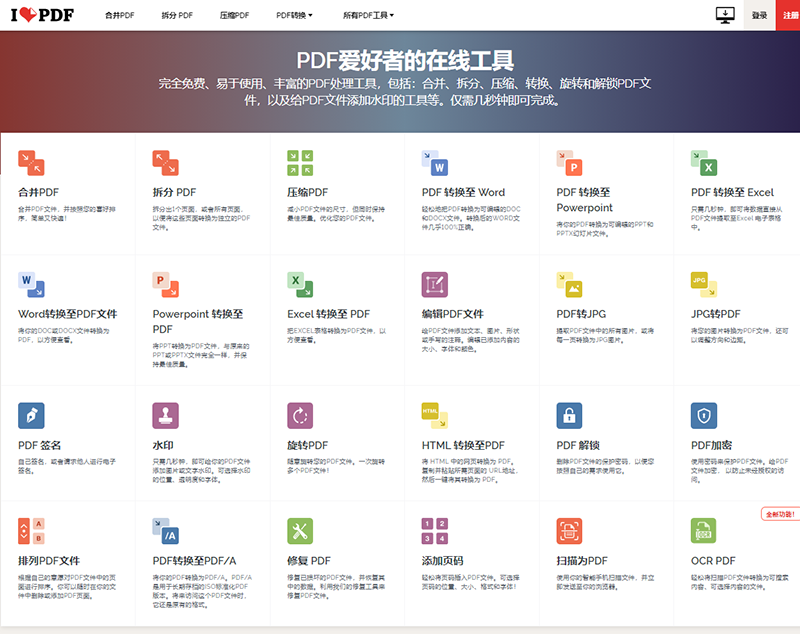Click the desktop app download monitor icon
The height and width of the screenshot is (634, 800).
pyautogui.click(x=725, y=15)
